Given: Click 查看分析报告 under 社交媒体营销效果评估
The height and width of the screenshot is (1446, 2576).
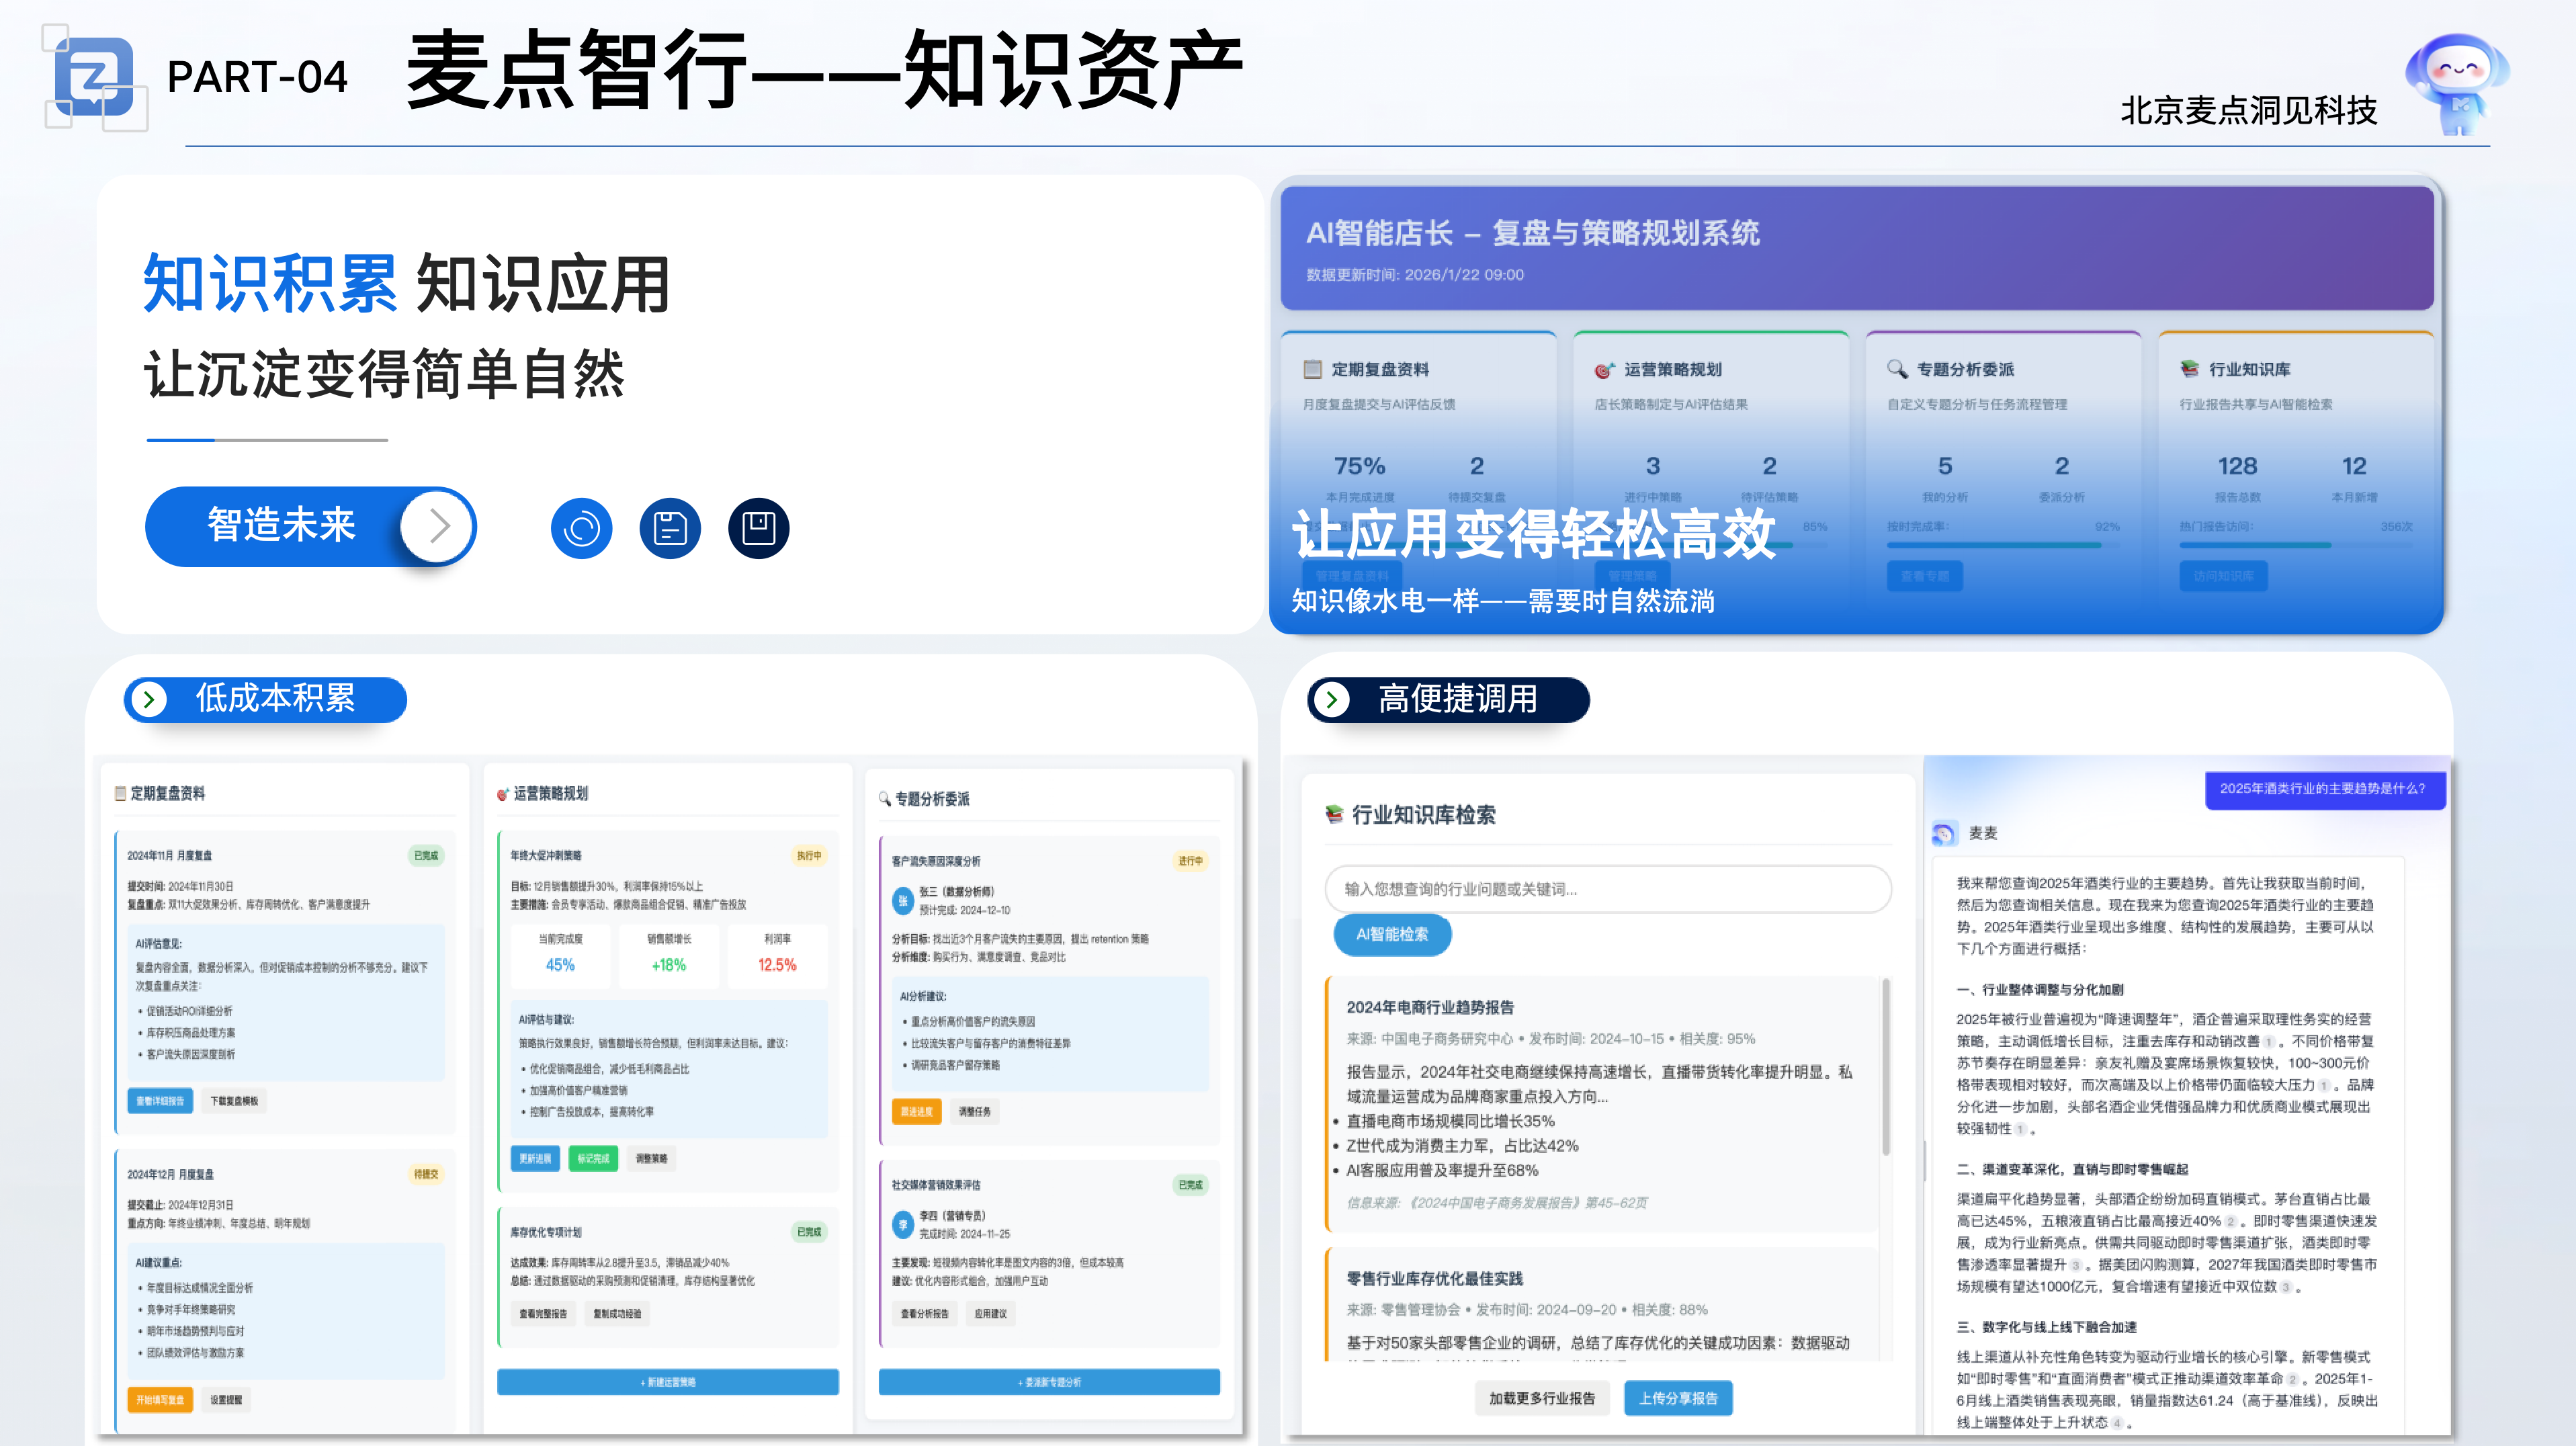Looking at the screenshot, I should 924,1313.
